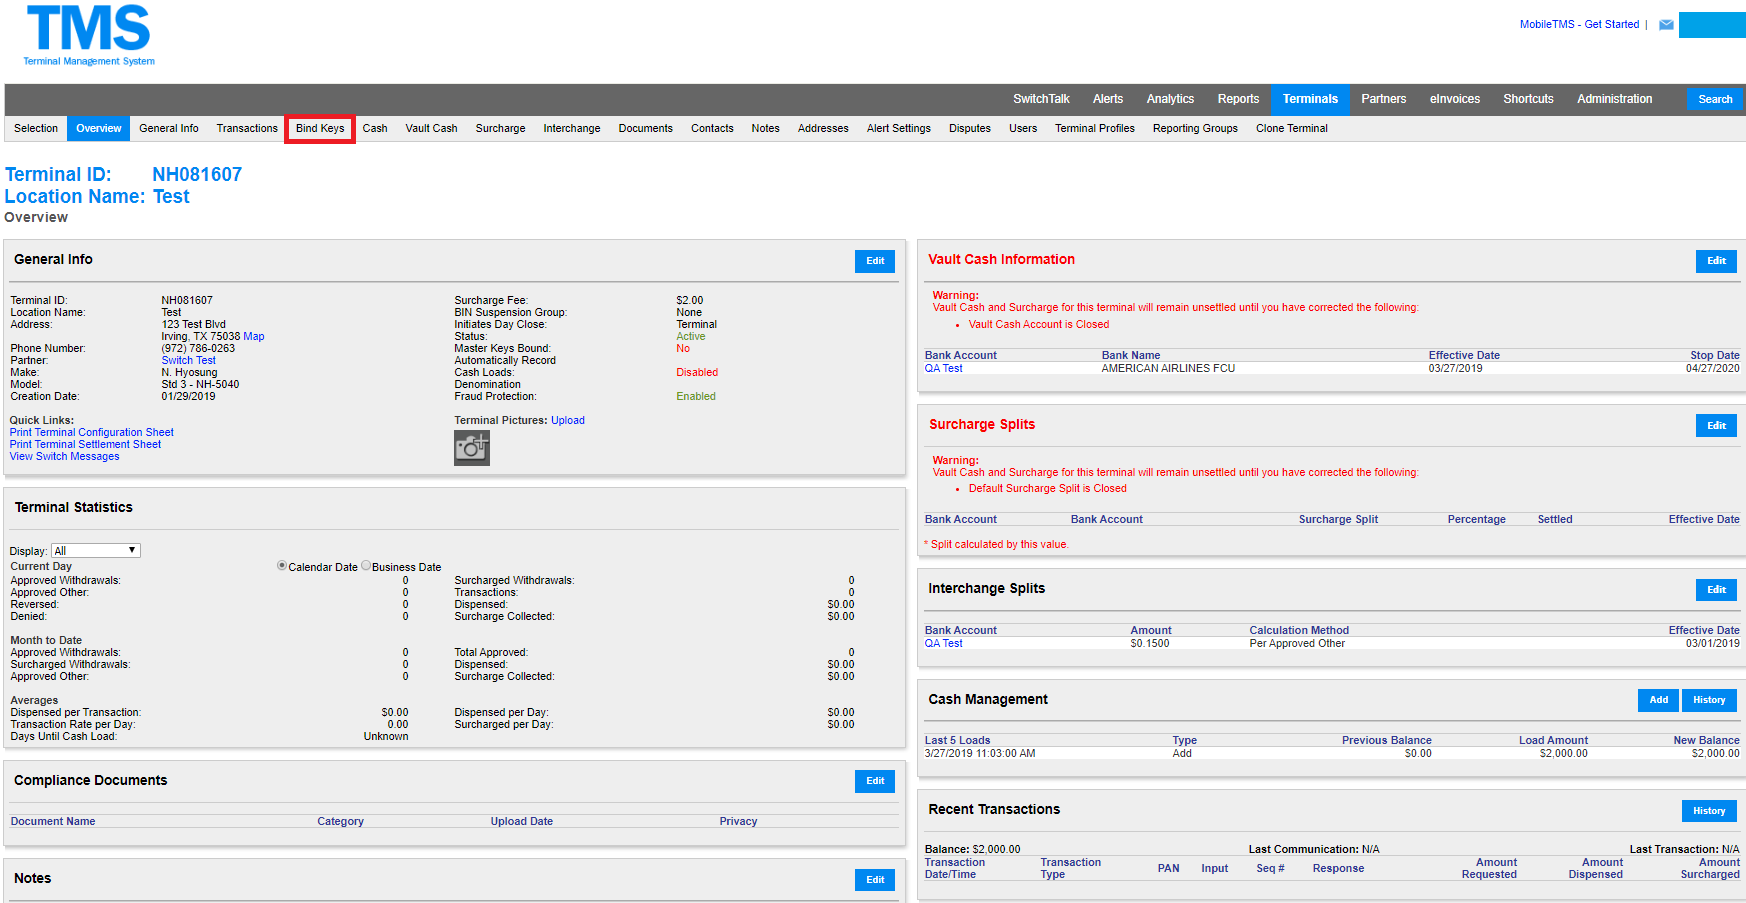The width and height of the screenshot is (1746, 903).
Task: Click Add in Cash Management
Action: [x=1658, y=700]
